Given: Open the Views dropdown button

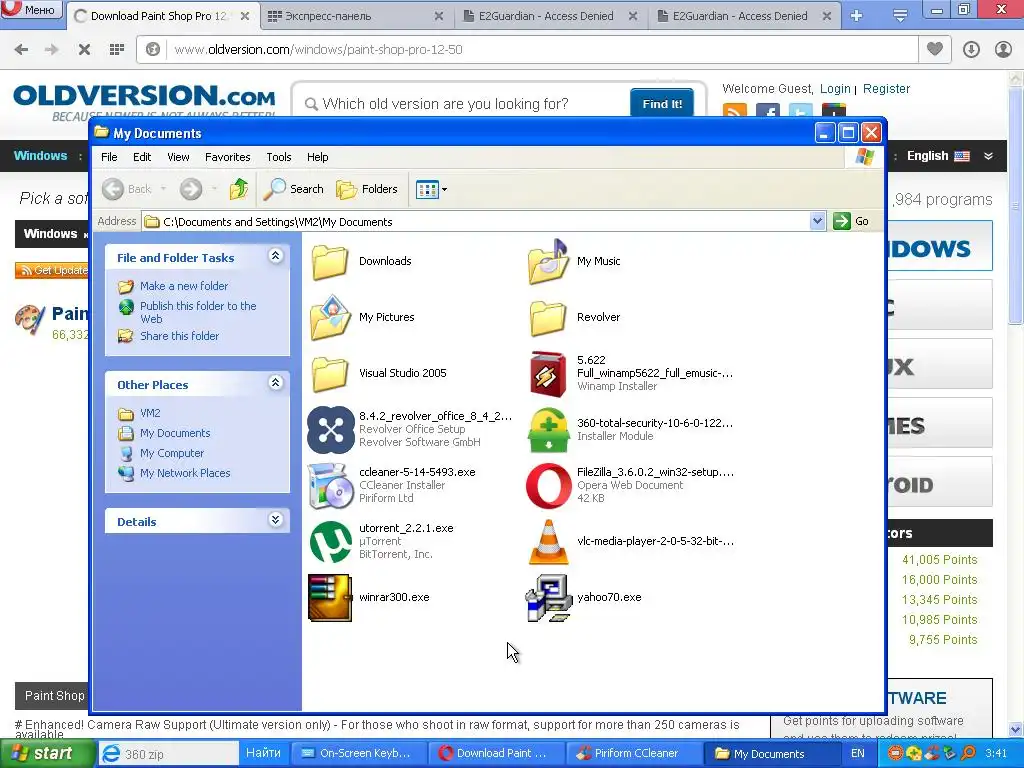Looking at the screenshot, I should [x=431, y=189].
